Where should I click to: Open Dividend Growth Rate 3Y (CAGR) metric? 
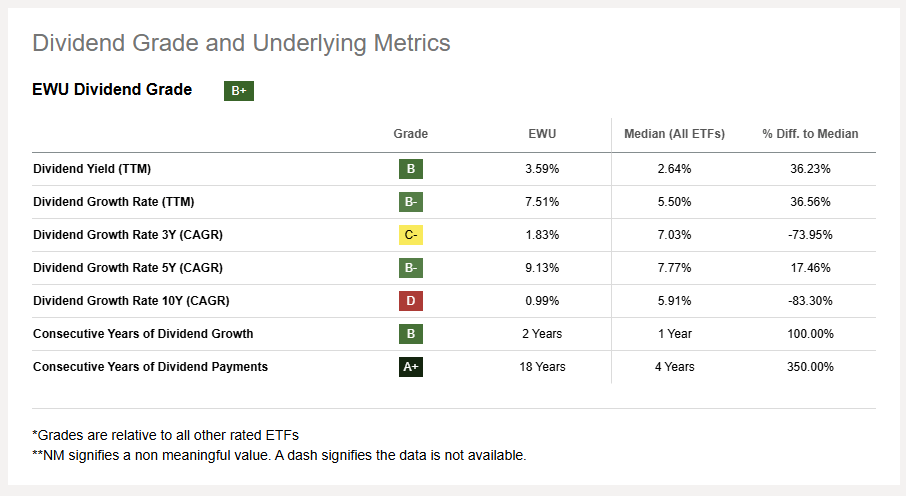tap(127, 235)
